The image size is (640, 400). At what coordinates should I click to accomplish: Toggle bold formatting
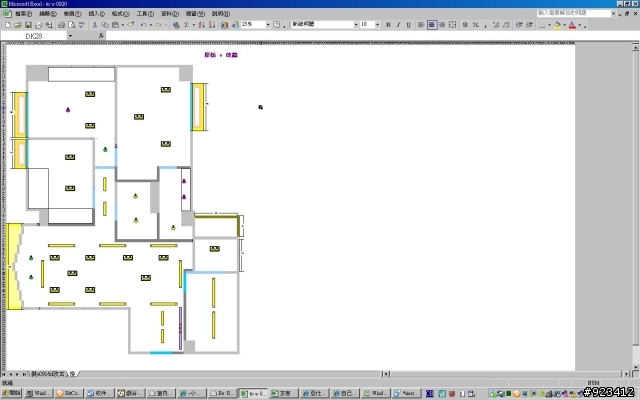(x=388, y=25)
